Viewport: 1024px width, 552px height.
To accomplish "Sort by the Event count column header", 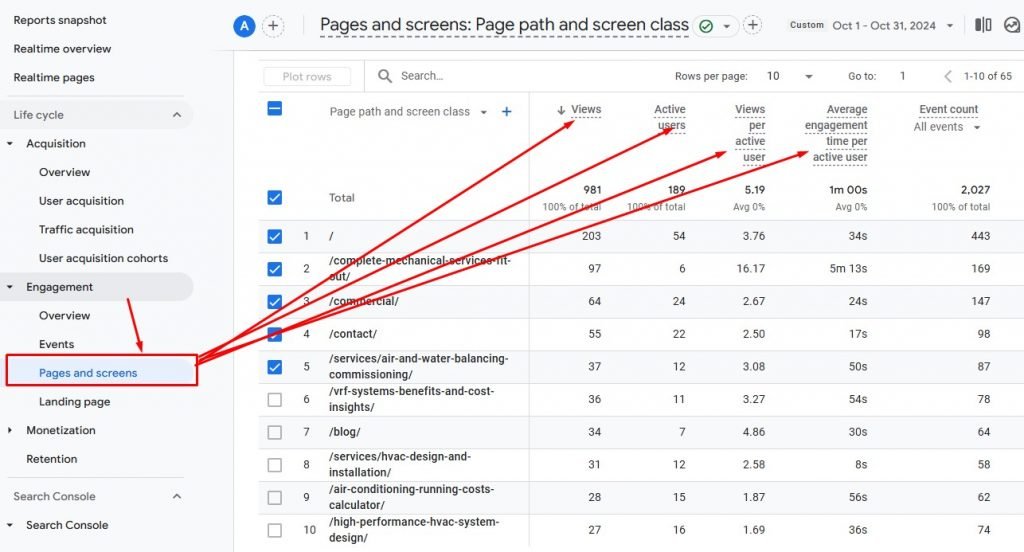I will 948,109.
